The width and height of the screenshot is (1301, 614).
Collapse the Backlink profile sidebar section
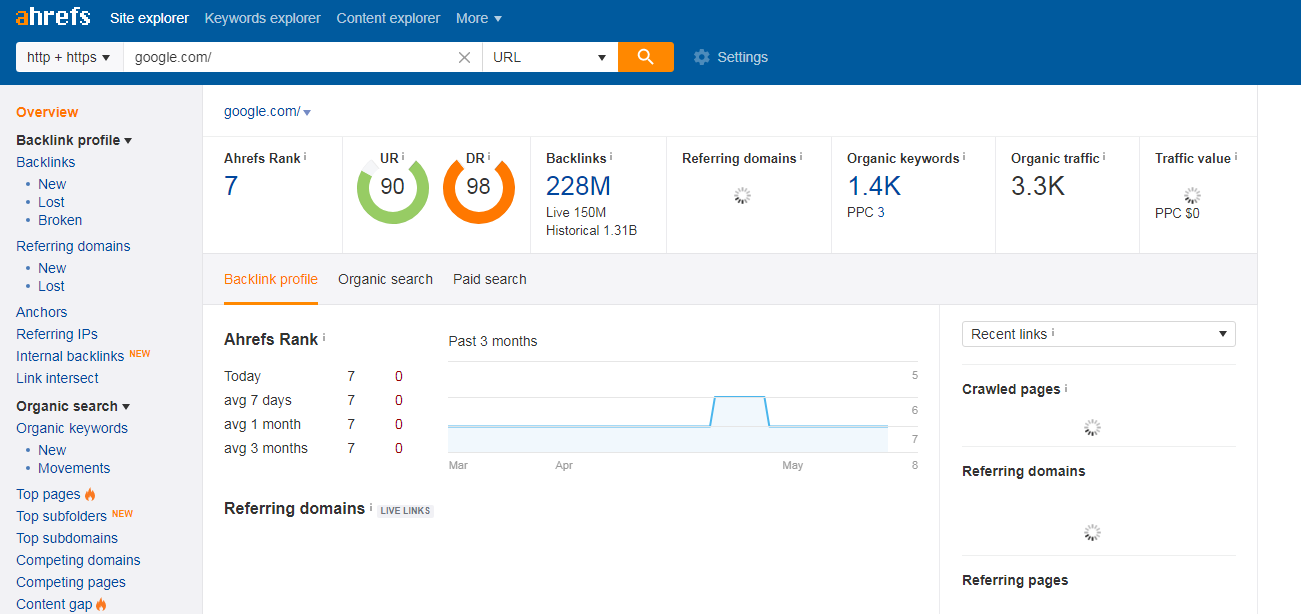click(74, 140)
